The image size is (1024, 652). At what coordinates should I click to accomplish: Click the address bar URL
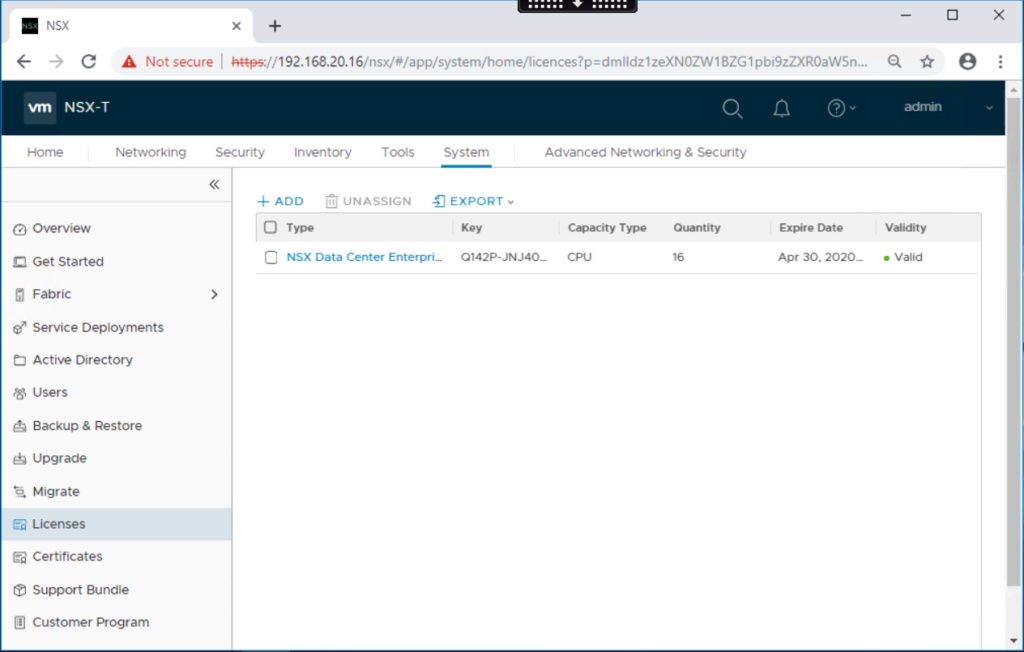[549, 61]
